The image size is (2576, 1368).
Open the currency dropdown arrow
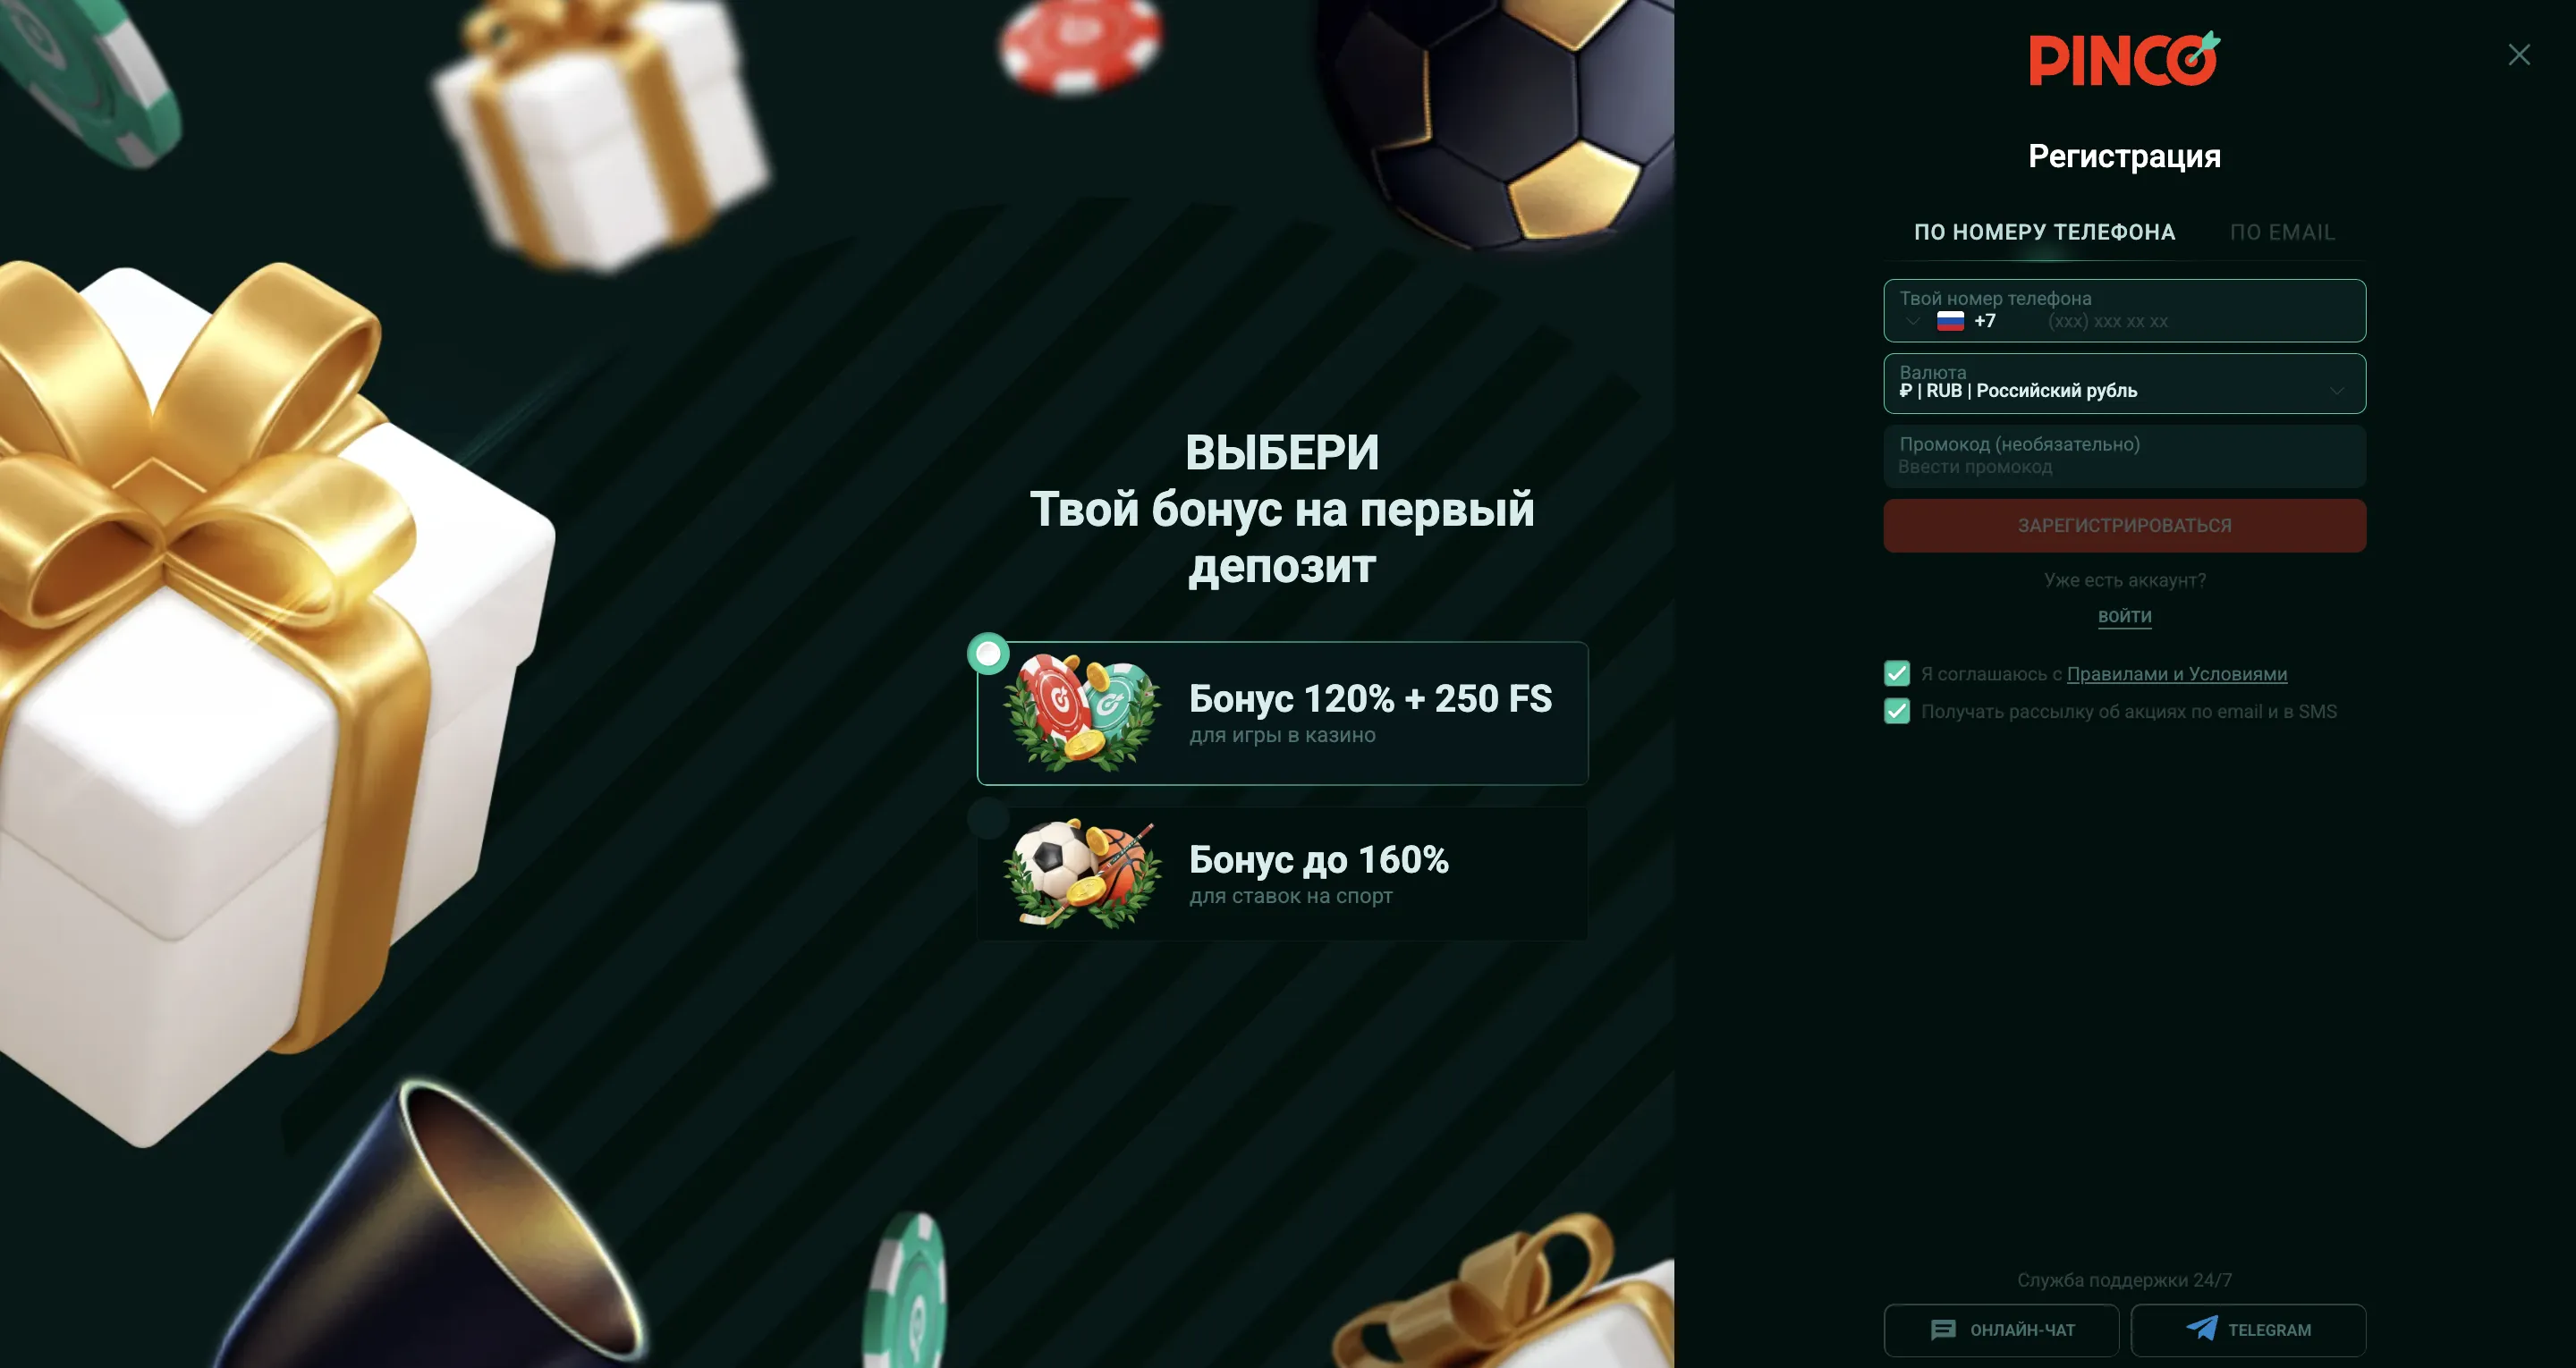coord(2336,391)
